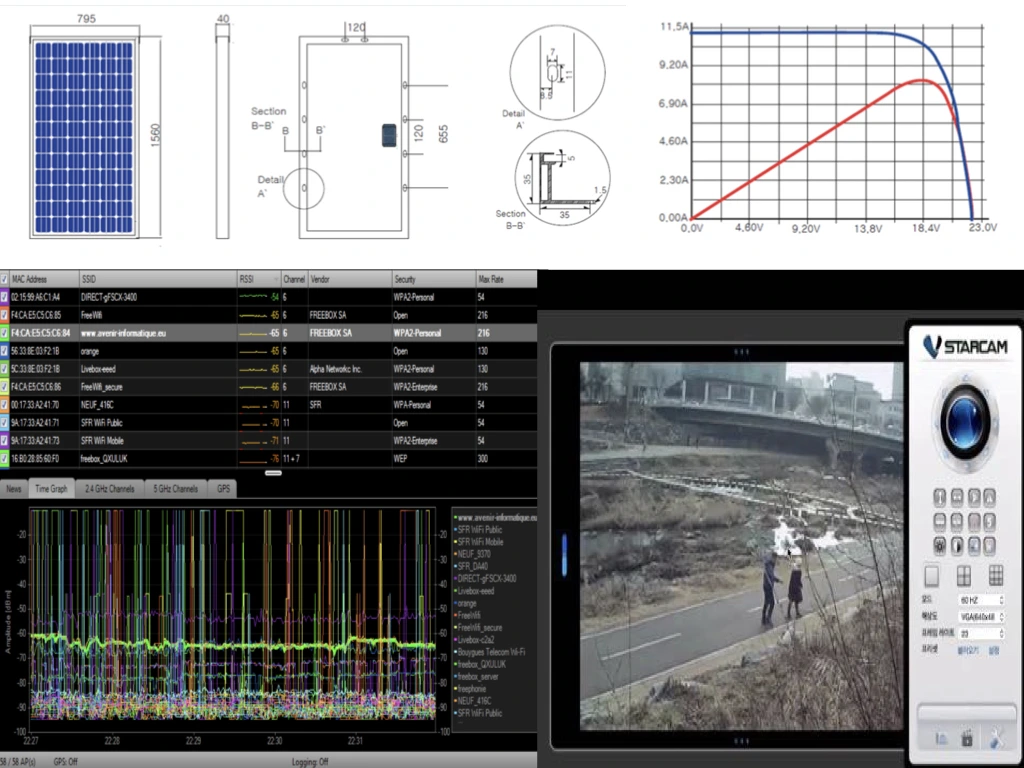Screen dimensions: 1024x768
Task: Open the VGA(640x480) resolution dropdown
Action: (x=980, y=616)
